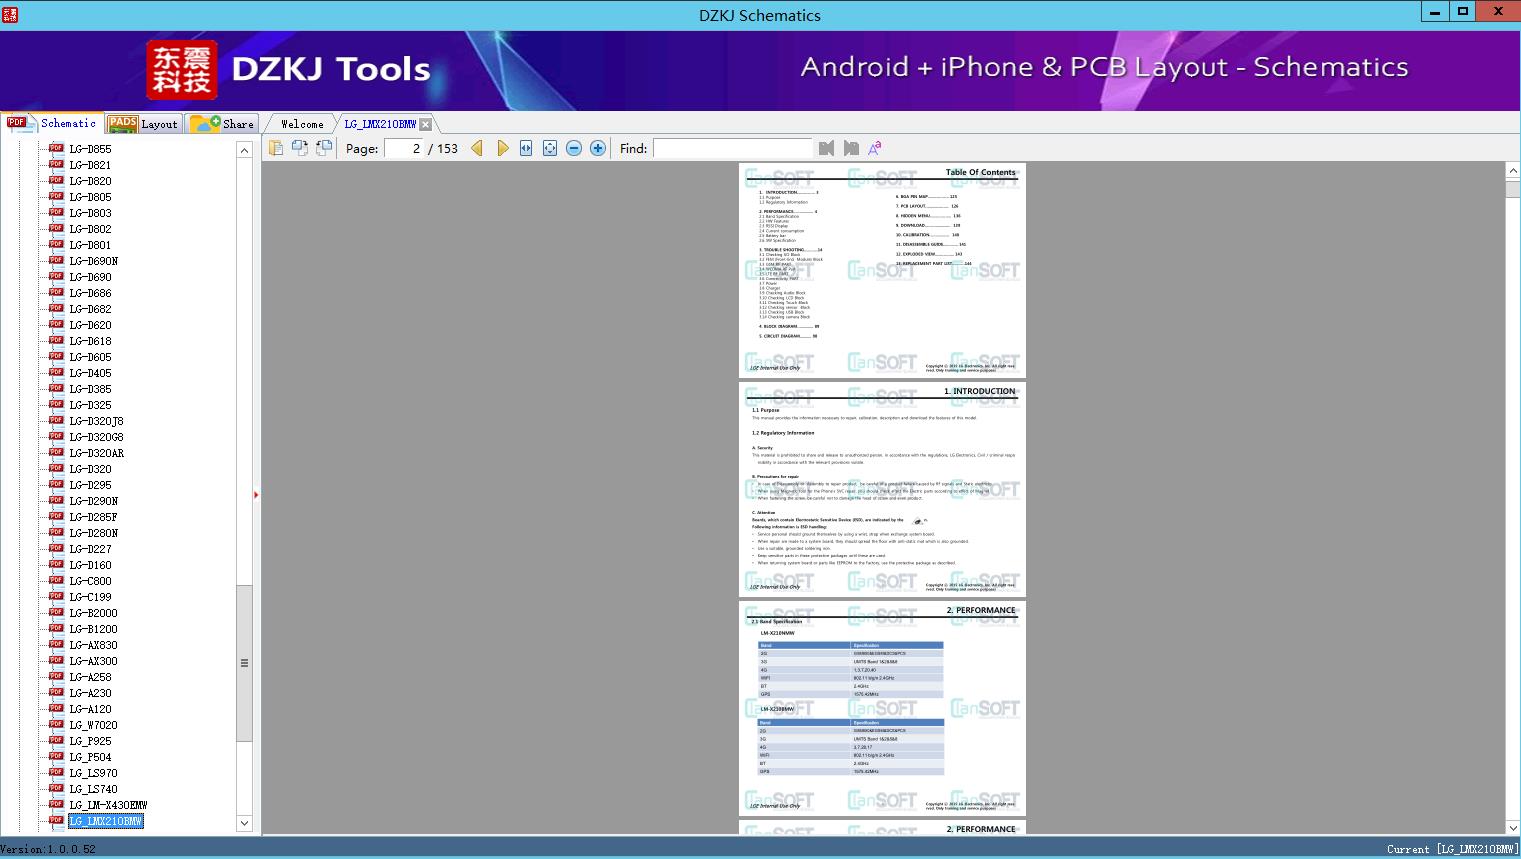Collapse side panel using red splitter arrow
1521x859 pixels.
(256, 495)
